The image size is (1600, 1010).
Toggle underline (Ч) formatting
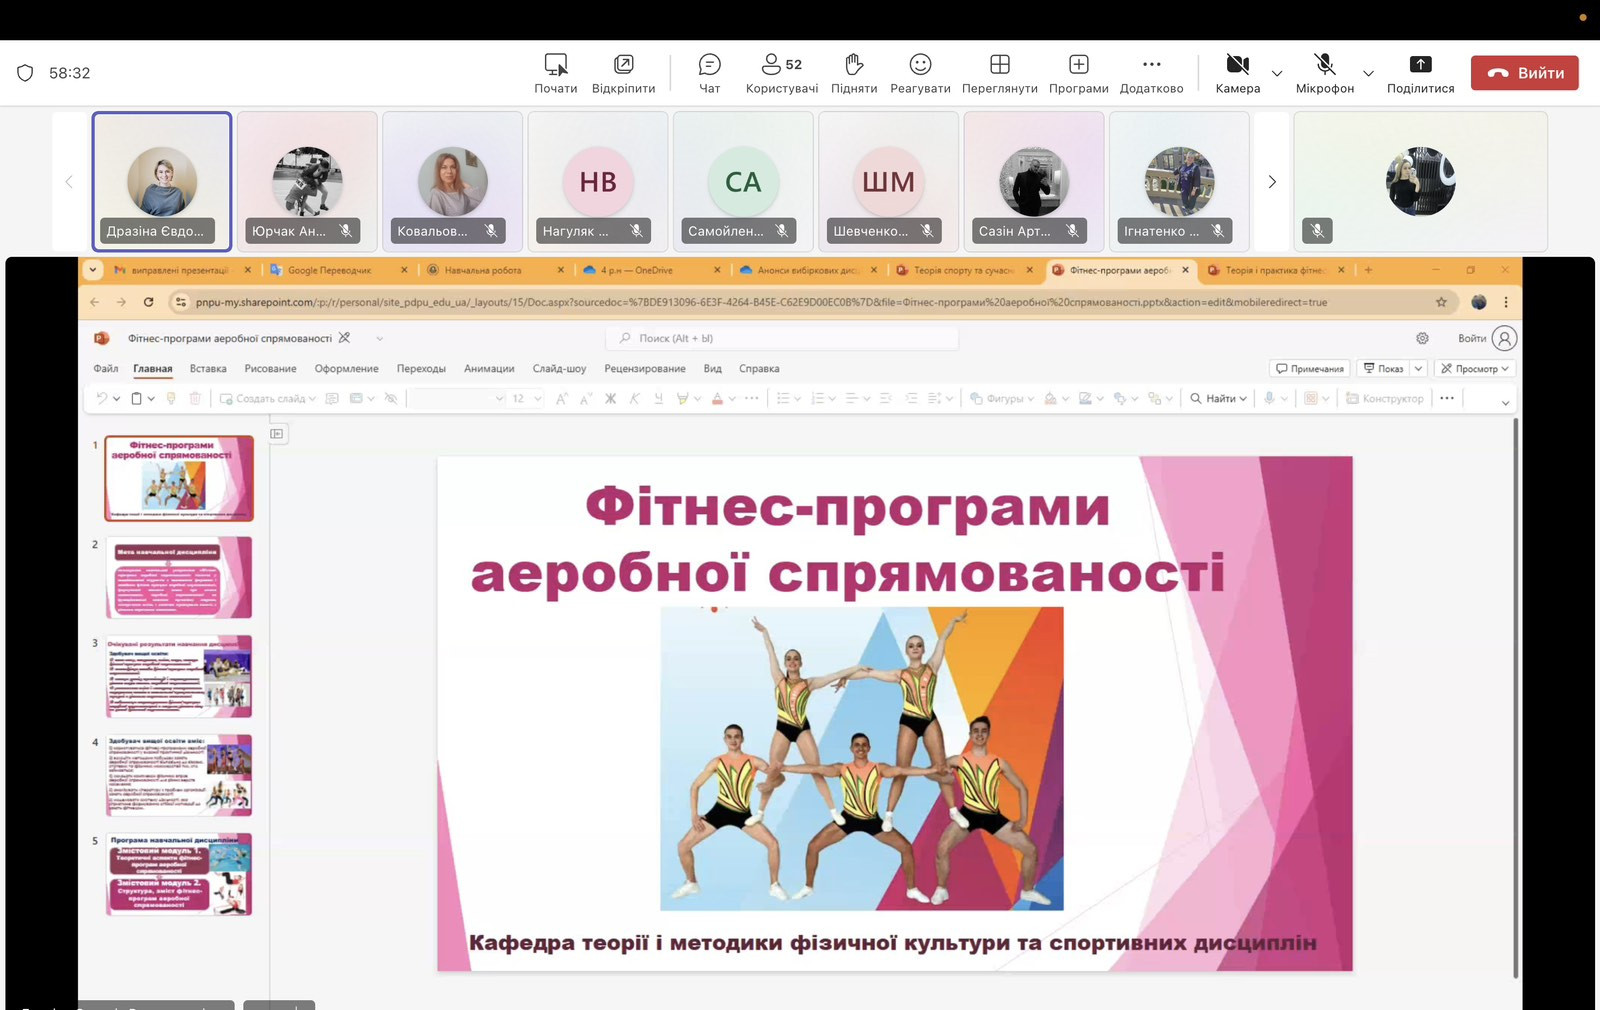[658, 398]
